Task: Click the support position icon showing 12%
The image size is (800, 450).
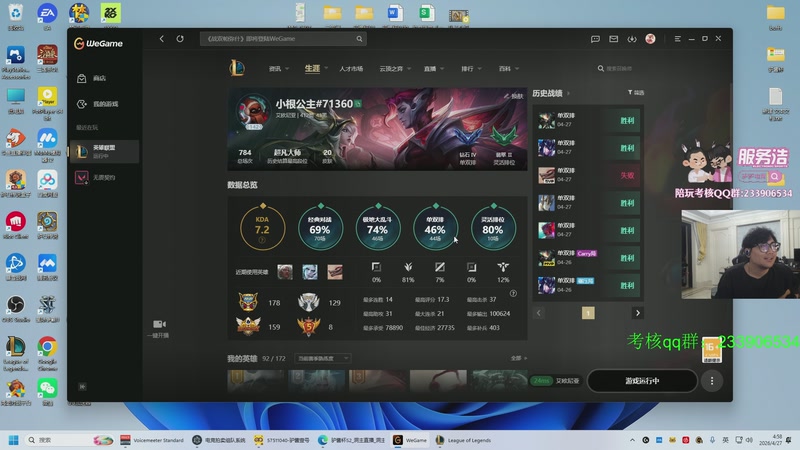Action: (503, 267)
